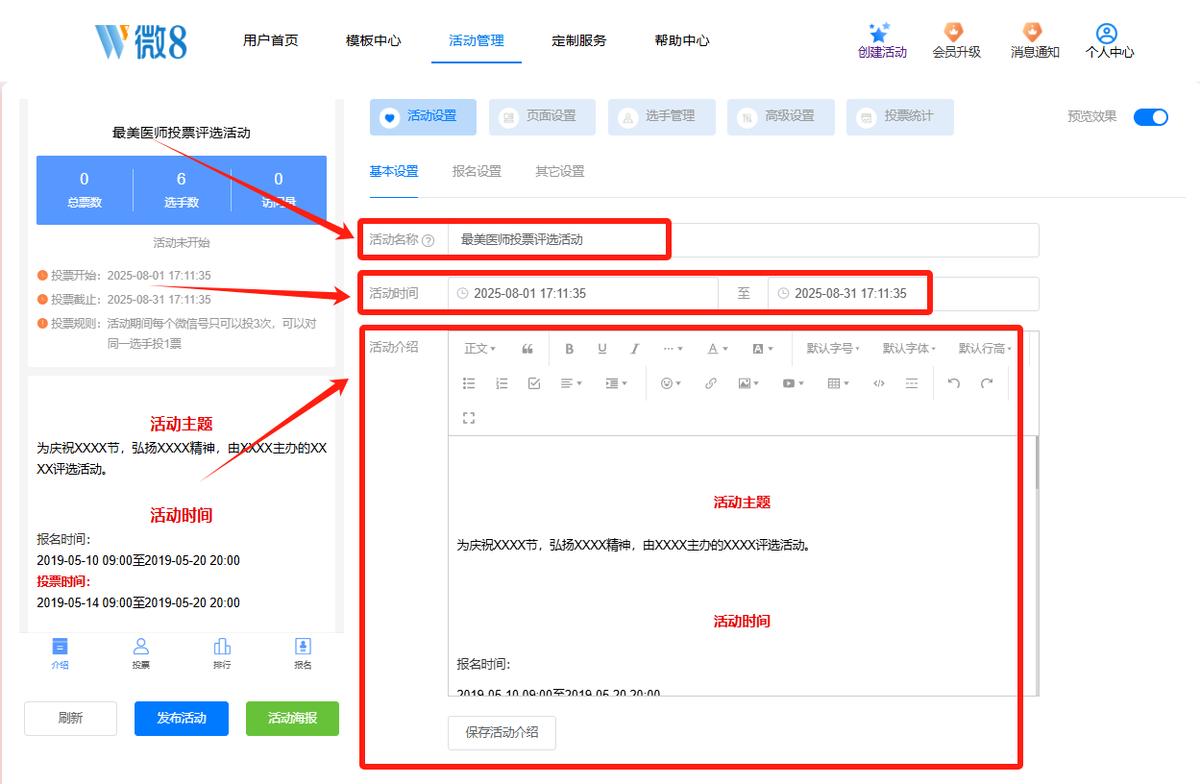Switch to the 页面设置 tab
The image size is (1200, 784).
click(x=542, y=116)
